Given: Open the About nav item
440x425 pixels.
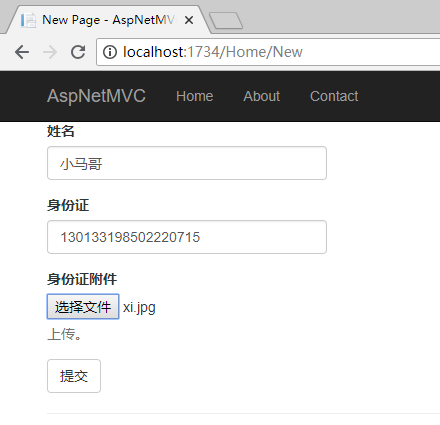Looking at the screenshot, I should click(x=262, y=96).
